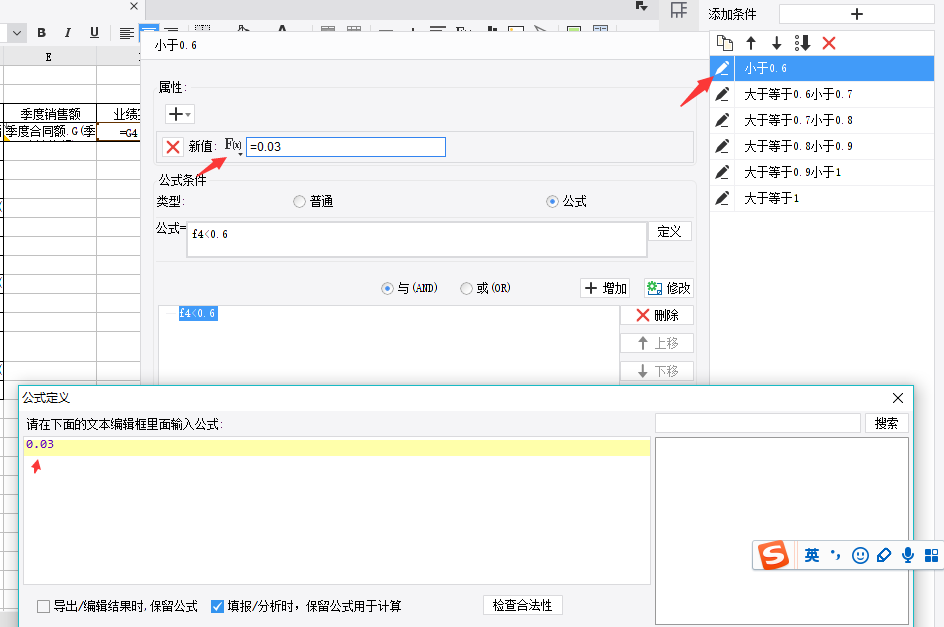This screenshot has width=944, height=627.
Task: Switch IME language via 英 icon
Action: pos(812,555)
